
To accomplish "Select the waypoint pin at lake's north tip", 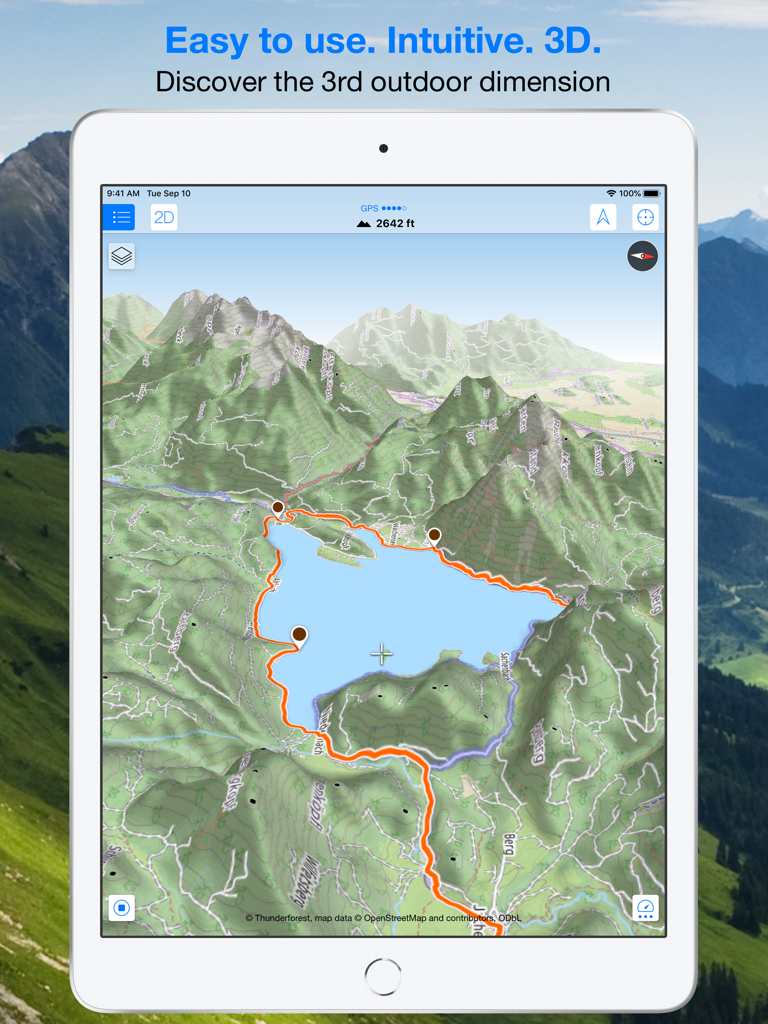I will 278,509.
